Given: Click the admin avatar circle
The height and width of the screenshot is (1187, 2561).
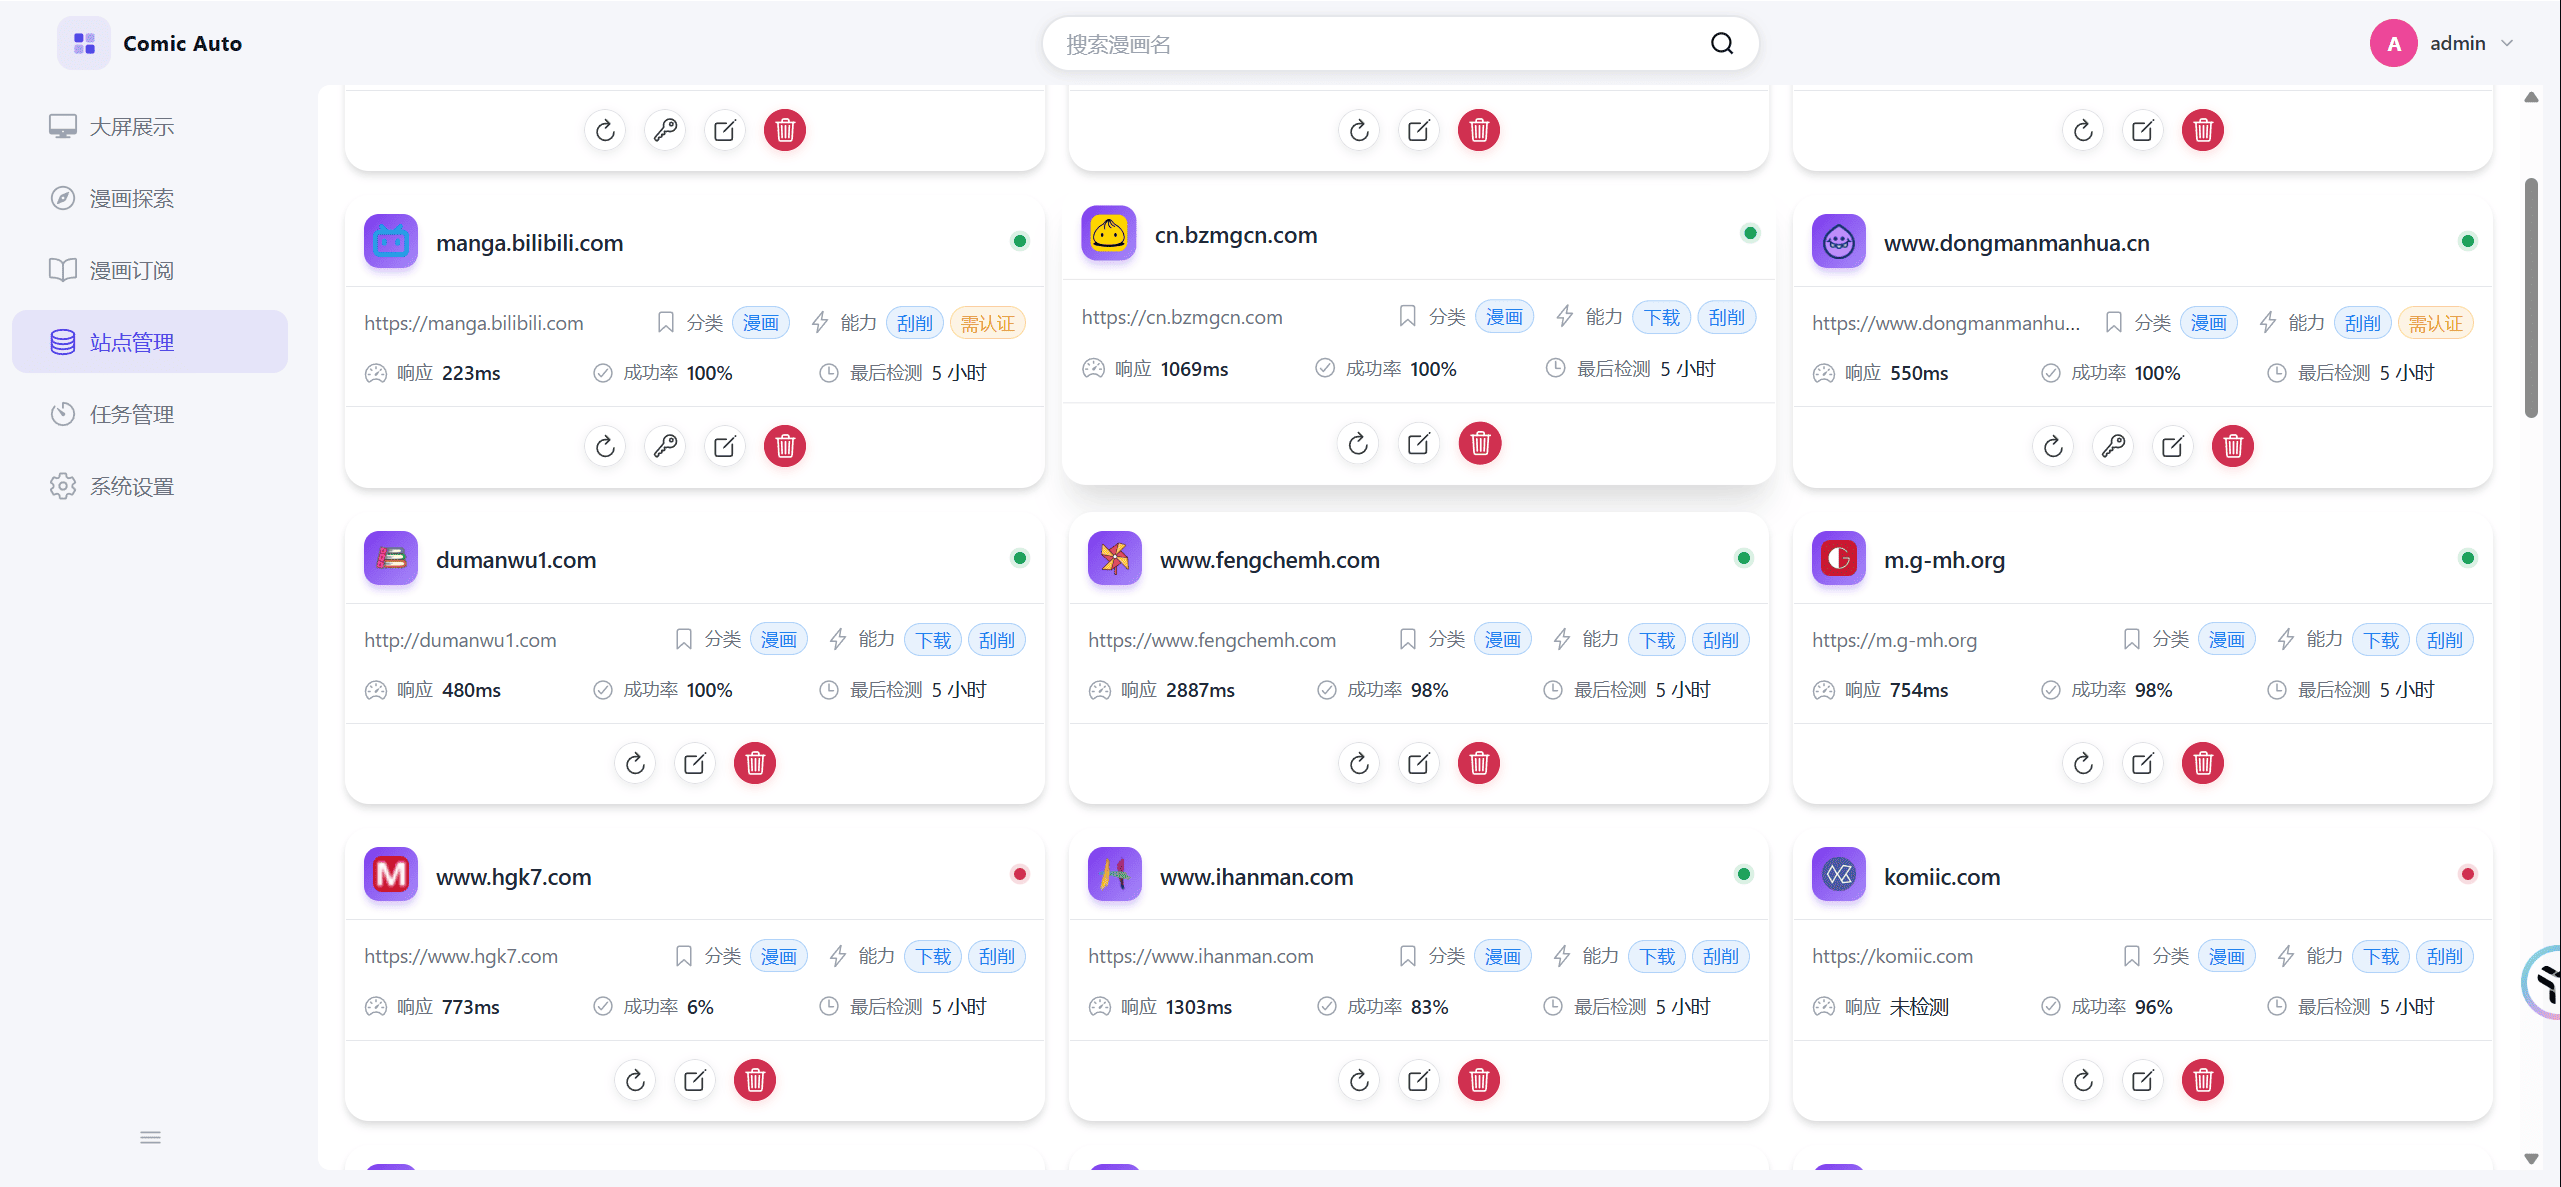Looking at the screenshot, I should (2394, 43).
